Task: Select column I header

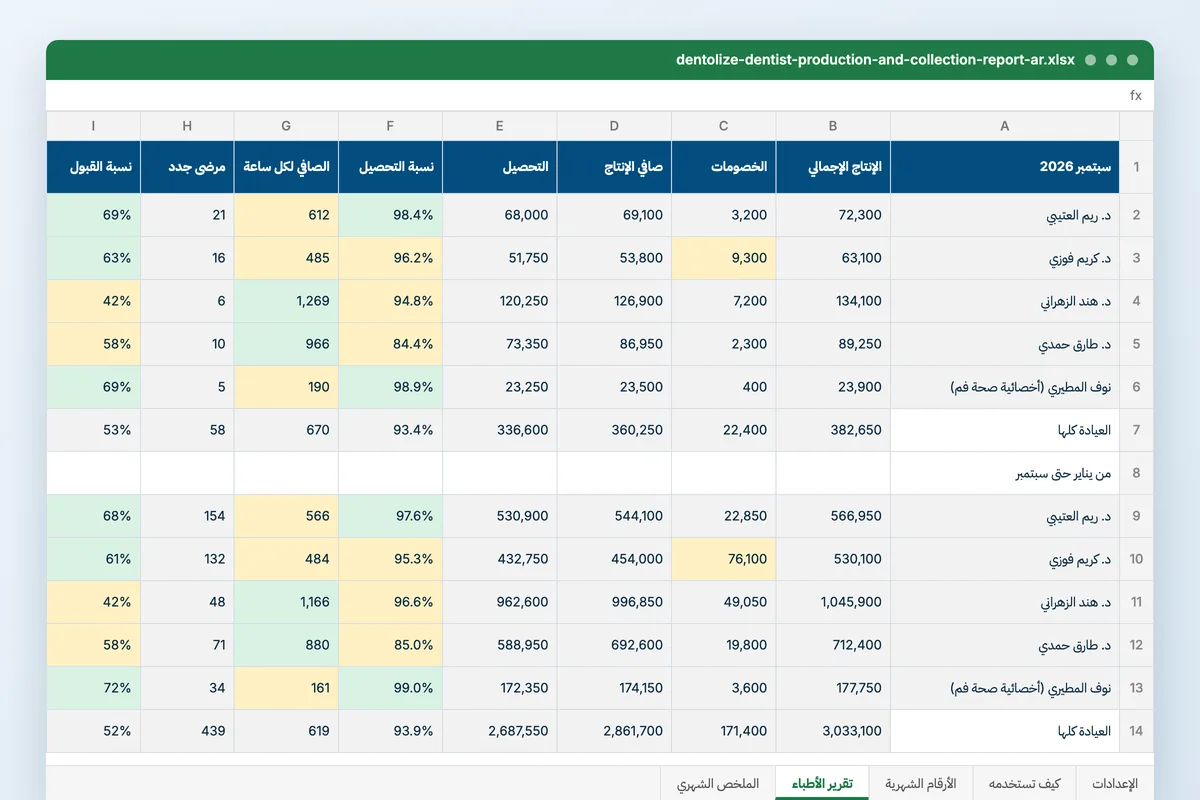Action: [x=93, y=126]
